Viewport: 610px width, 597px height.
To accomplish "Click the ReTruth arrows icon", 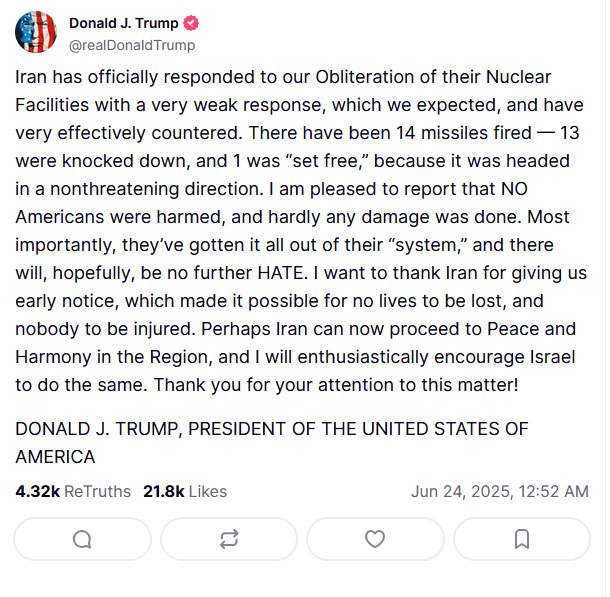I will (x=229, y=539).
